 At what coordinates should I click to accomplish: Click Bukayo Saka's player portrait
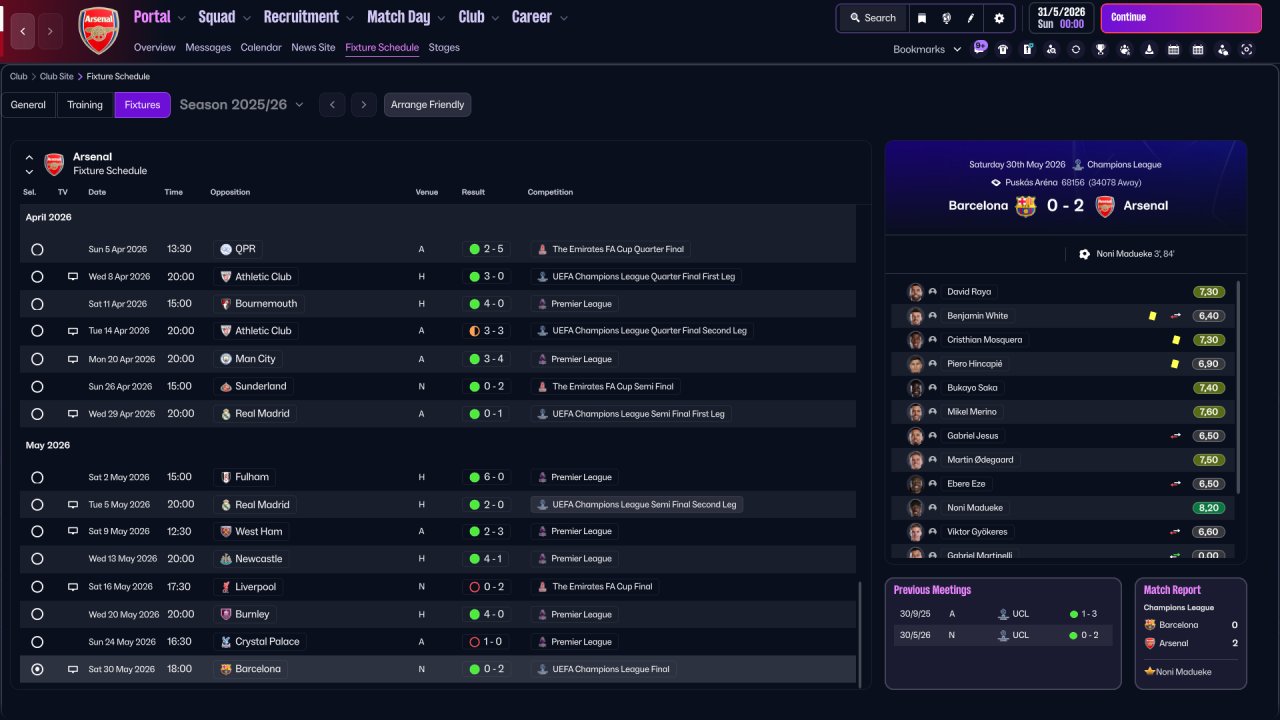coord(915,388)
